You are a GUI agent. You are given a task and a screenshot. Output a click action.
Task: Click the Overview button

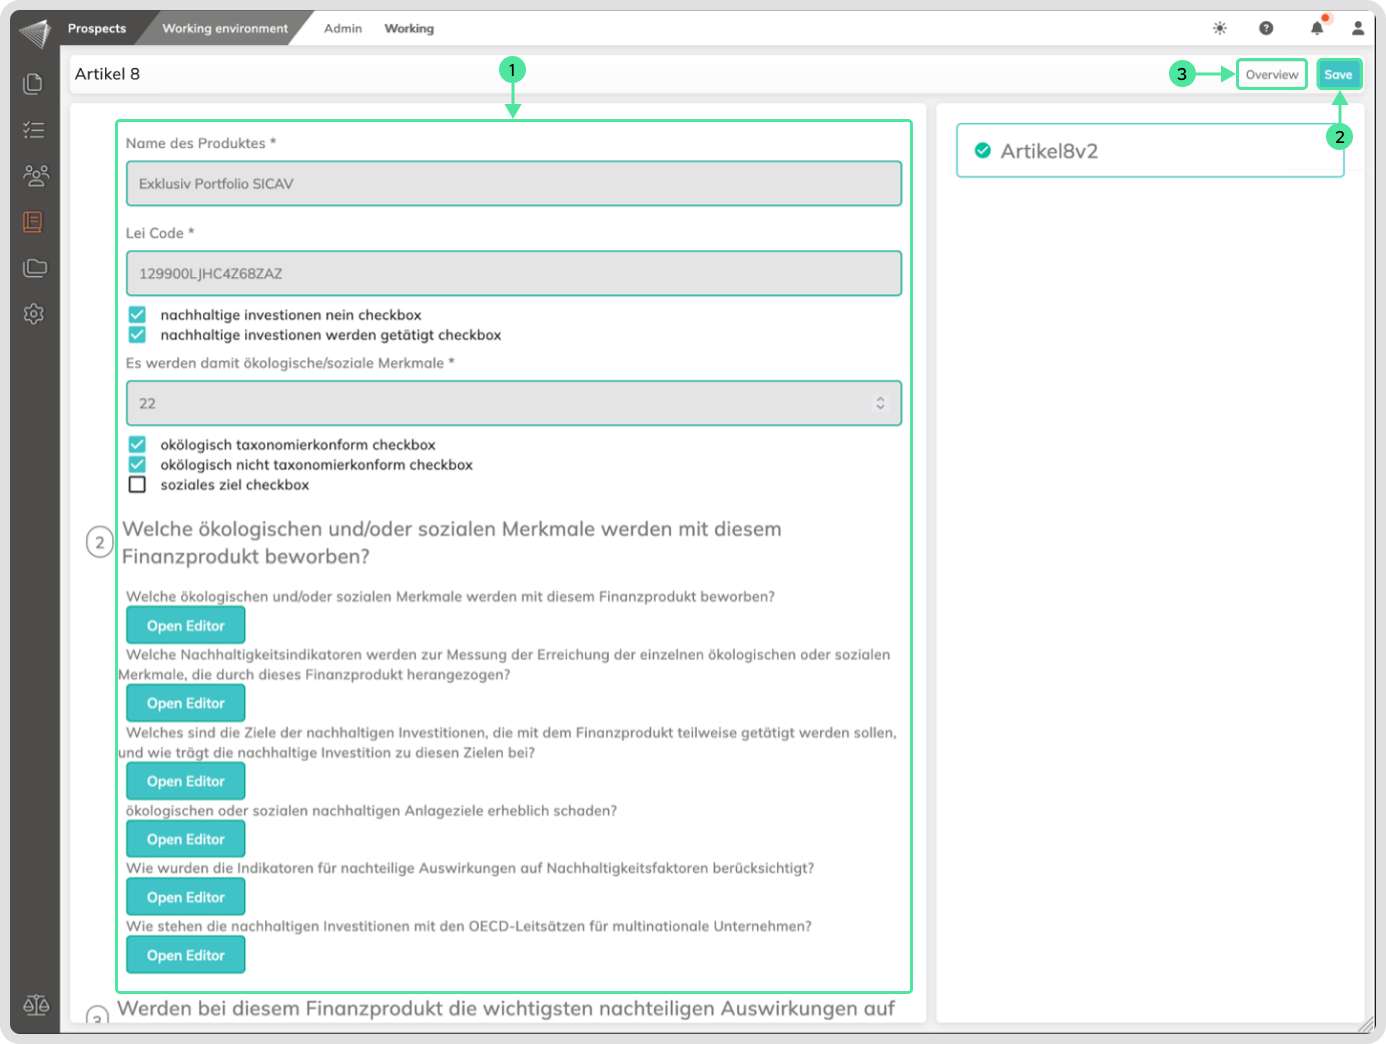(1271, 75)
